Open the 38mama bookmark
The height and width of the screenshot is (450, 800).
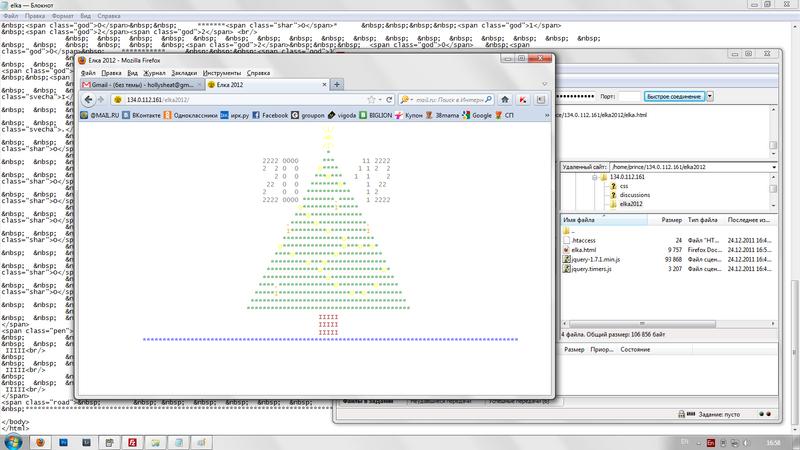(x=442, y=115)
